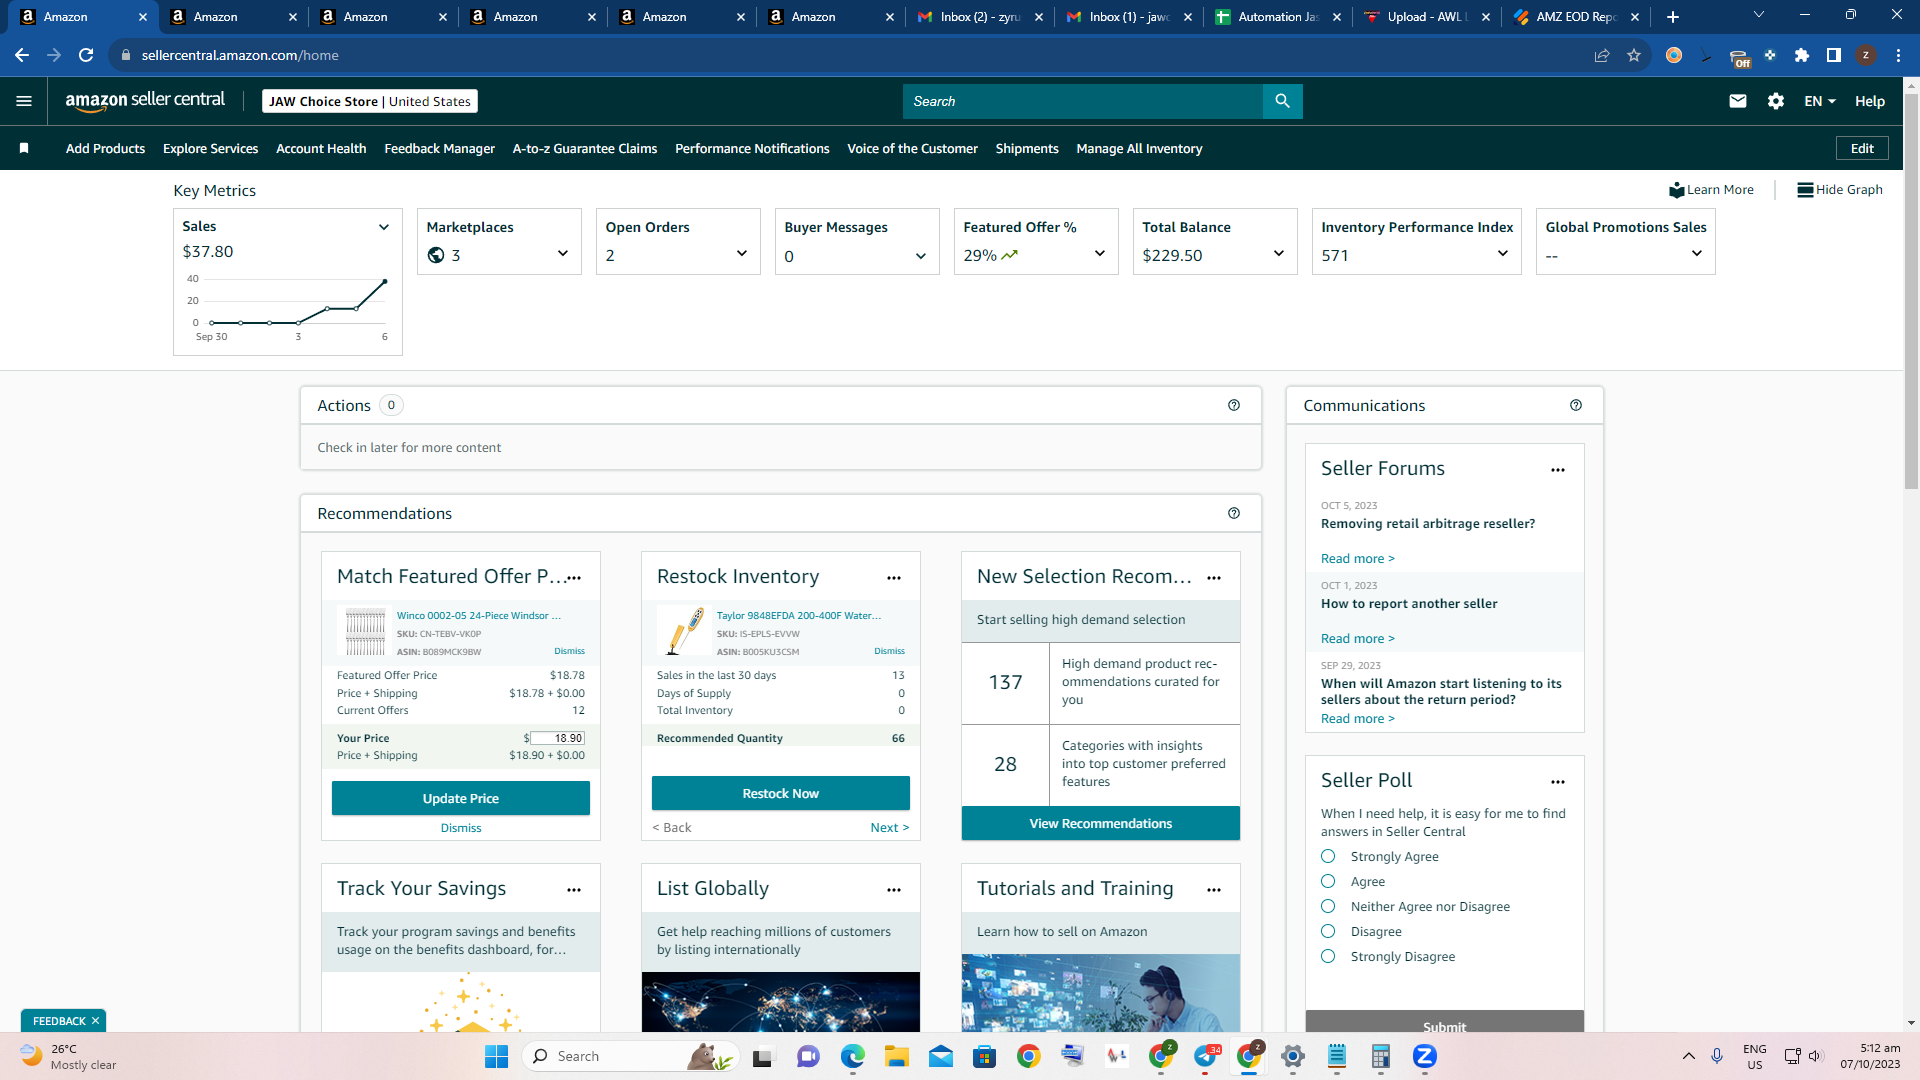Open the EN language dropdown
The image size is (1920, 1080).
(x=1820, y=101)
